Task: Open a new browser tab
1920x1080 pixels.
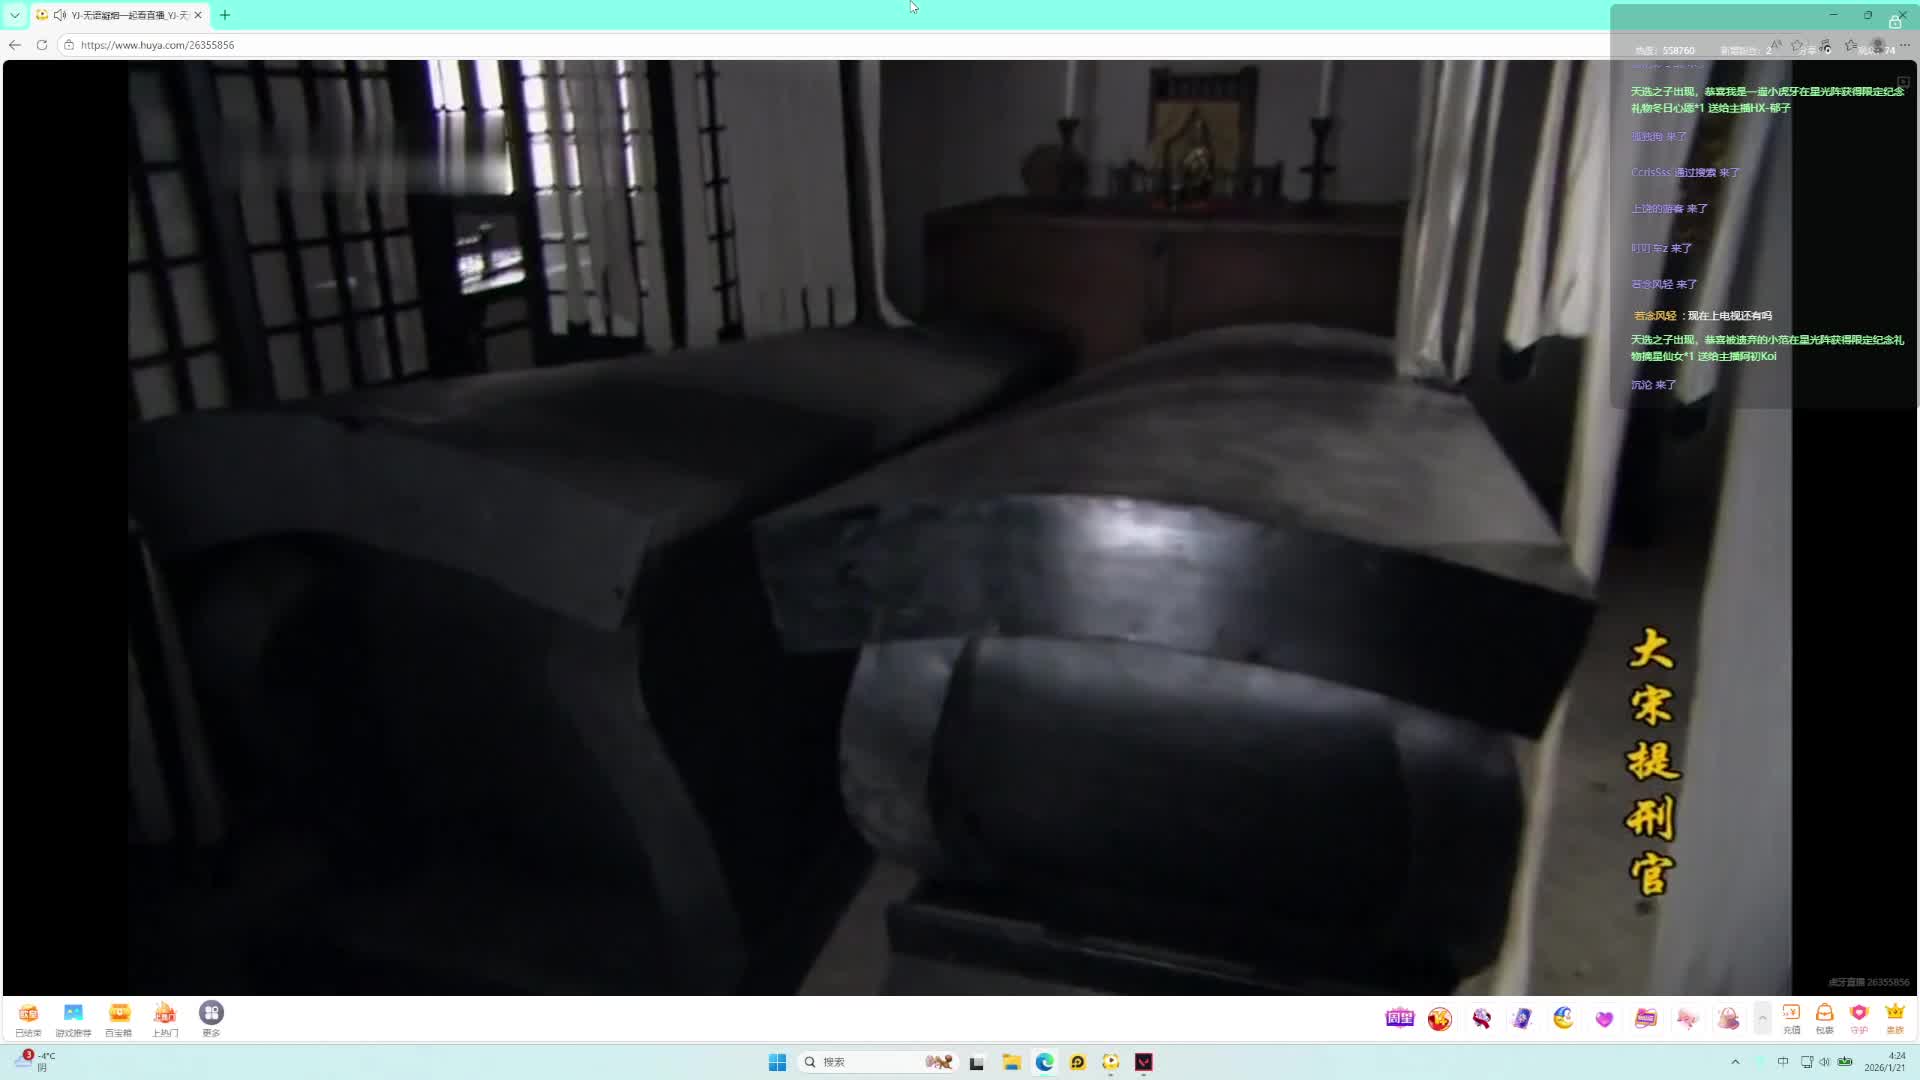Action: 225,15
